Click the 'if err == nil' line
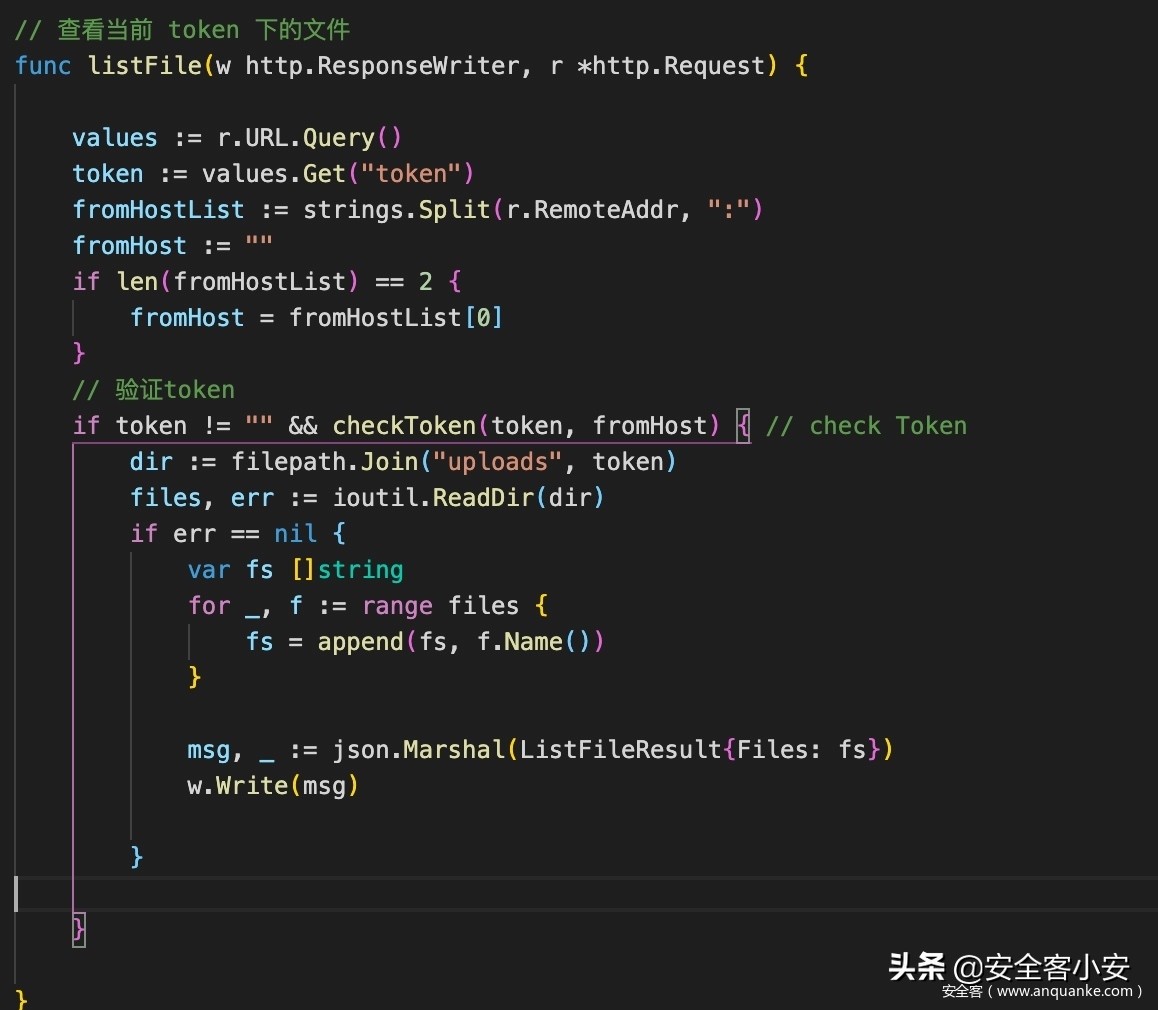This screenshot has height=1010, width=1158. tap(238, 534)
